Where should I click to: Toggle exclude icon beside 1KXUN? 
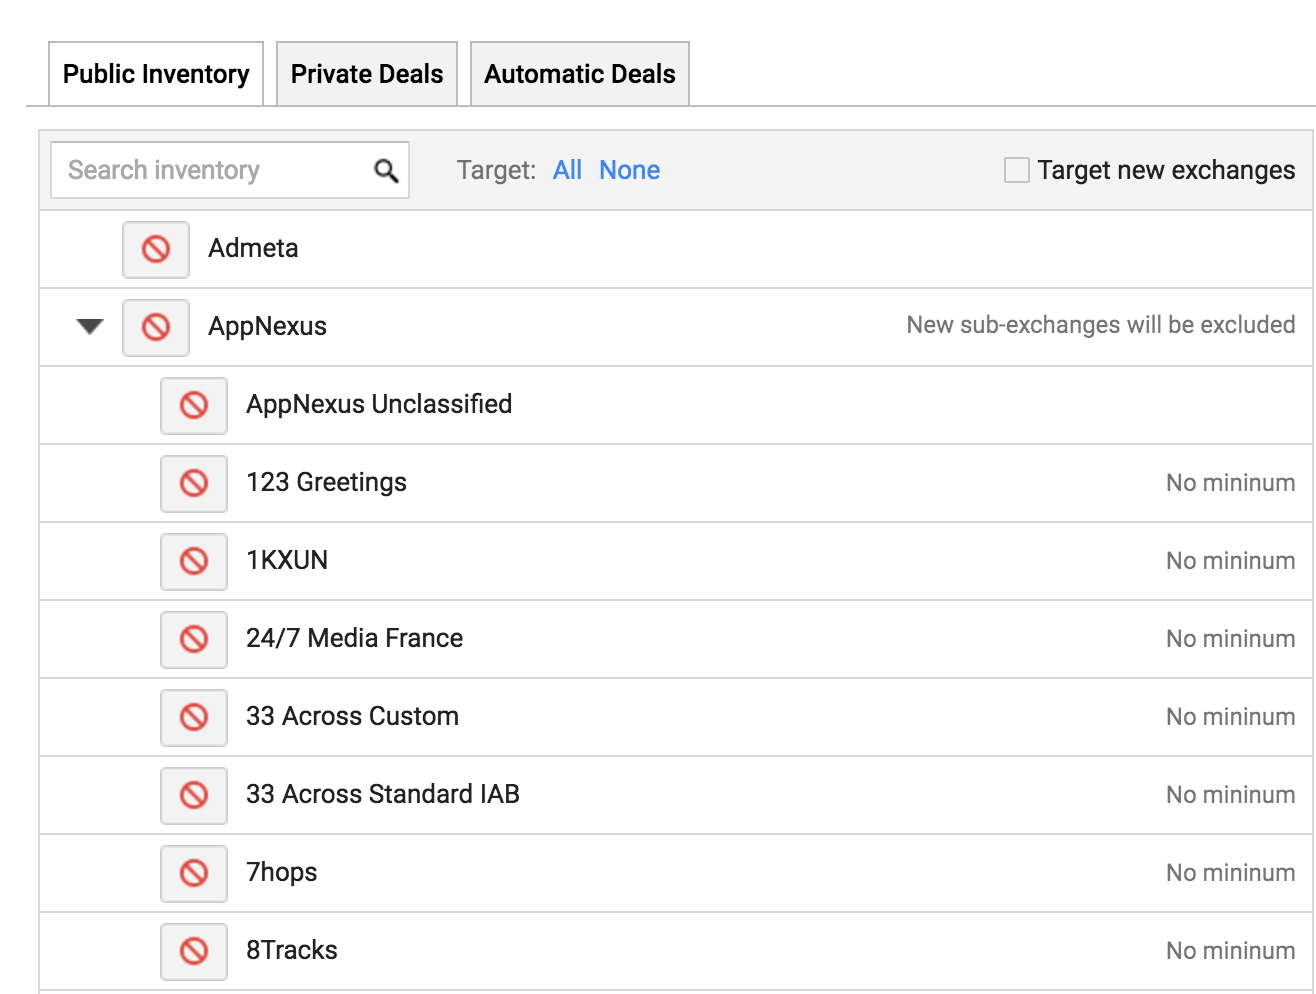tap(194, 561)
